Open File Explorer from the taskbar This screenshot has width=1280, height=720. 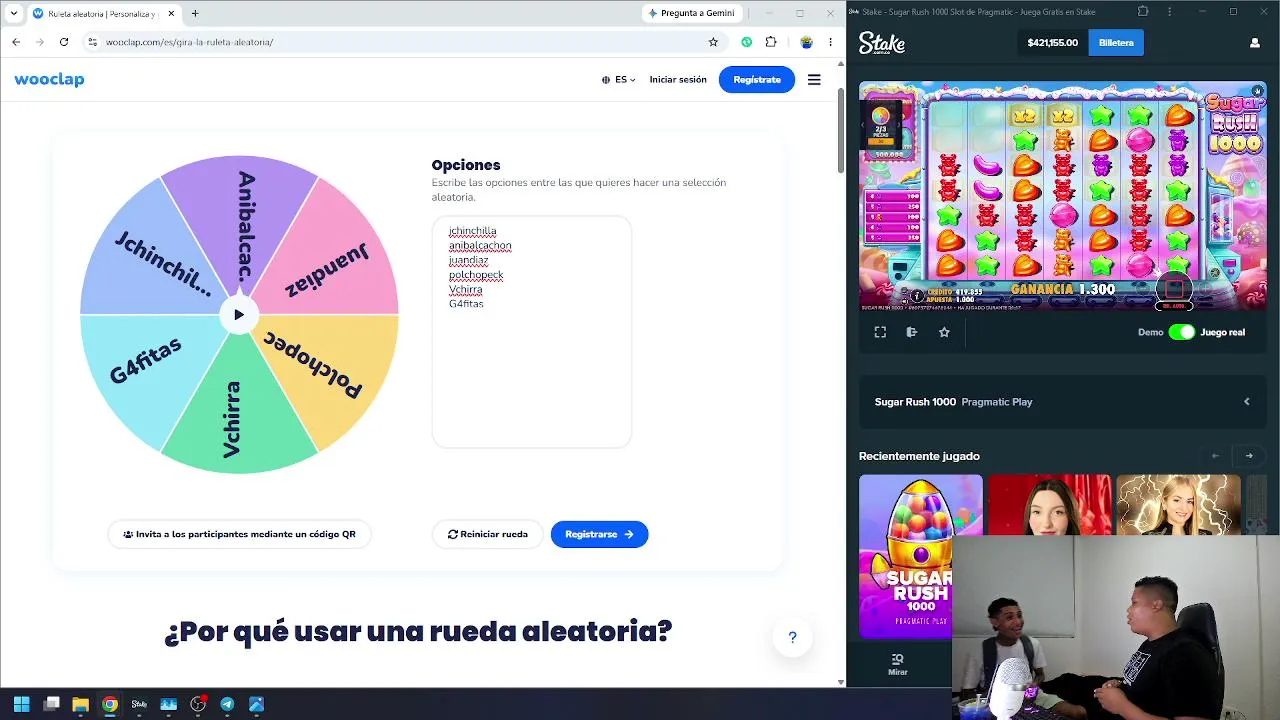tap(80, 704)
